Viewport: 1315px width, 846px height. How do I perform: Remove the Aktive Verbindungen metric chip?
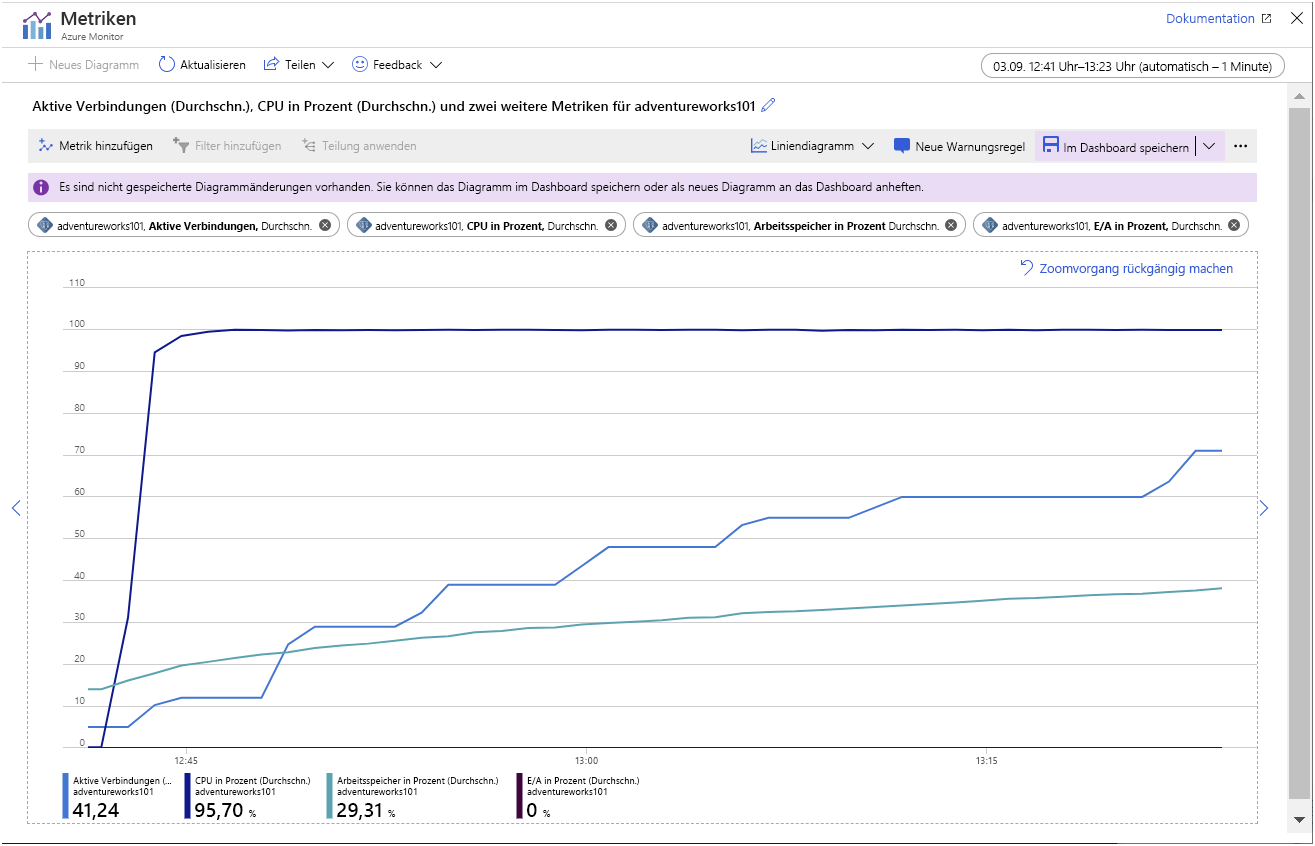pos(325,226)
